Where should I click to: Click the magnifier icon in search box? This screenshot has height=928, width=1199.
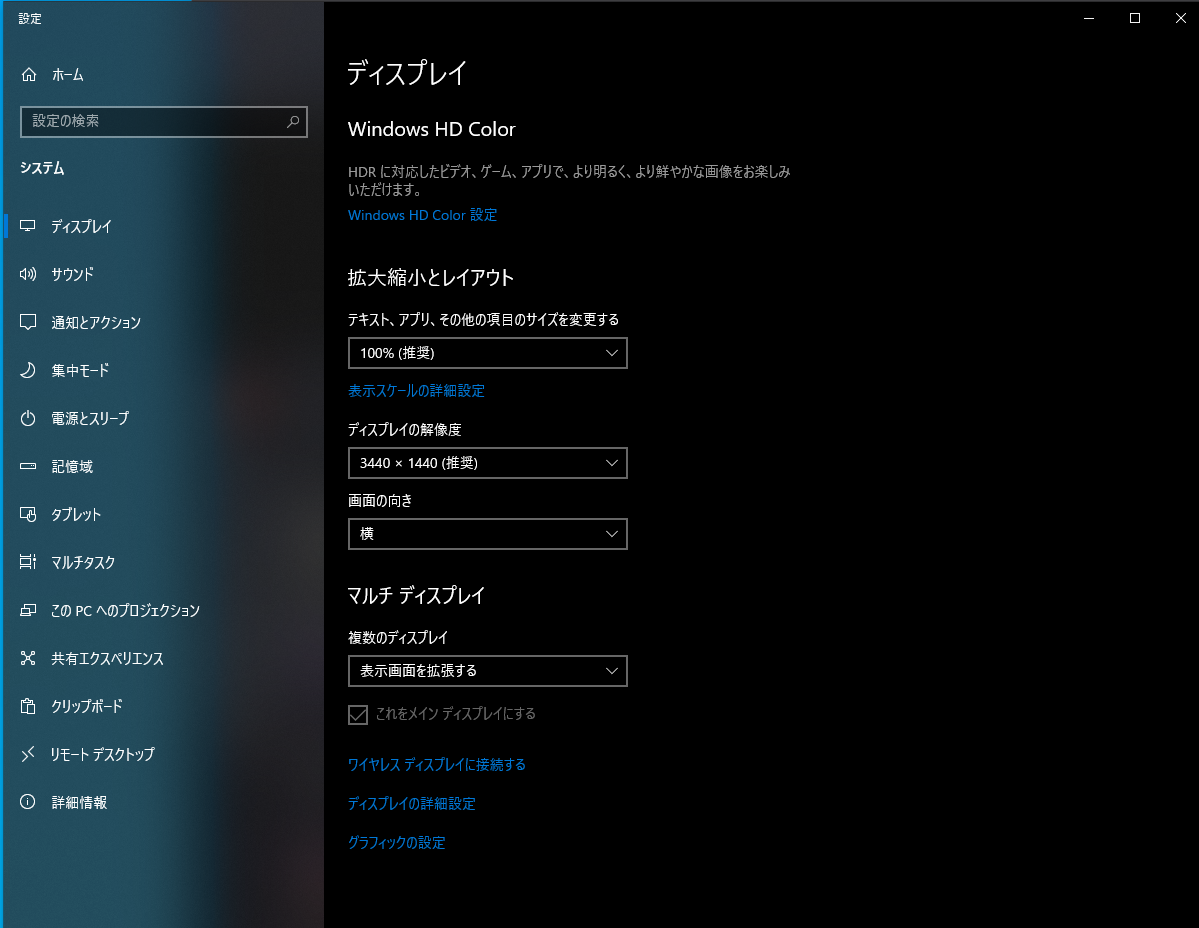293,121
